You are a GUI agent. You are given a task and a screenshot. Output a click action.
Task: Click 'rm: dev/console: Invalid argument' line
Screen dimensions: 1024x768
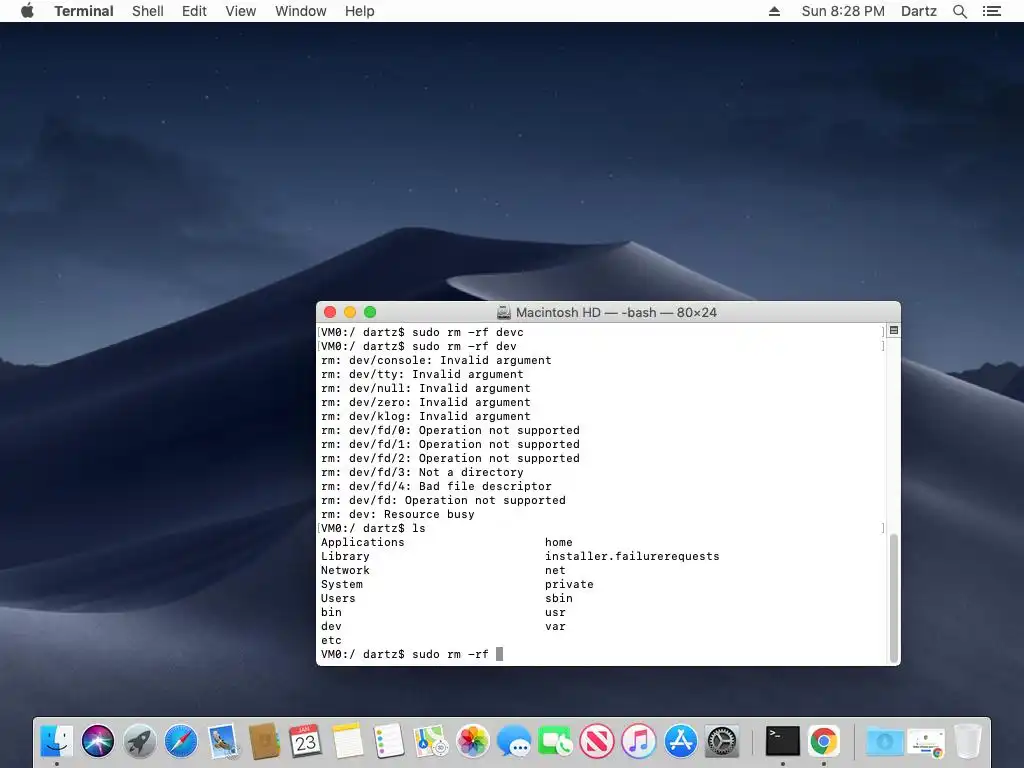pos(436,360)
